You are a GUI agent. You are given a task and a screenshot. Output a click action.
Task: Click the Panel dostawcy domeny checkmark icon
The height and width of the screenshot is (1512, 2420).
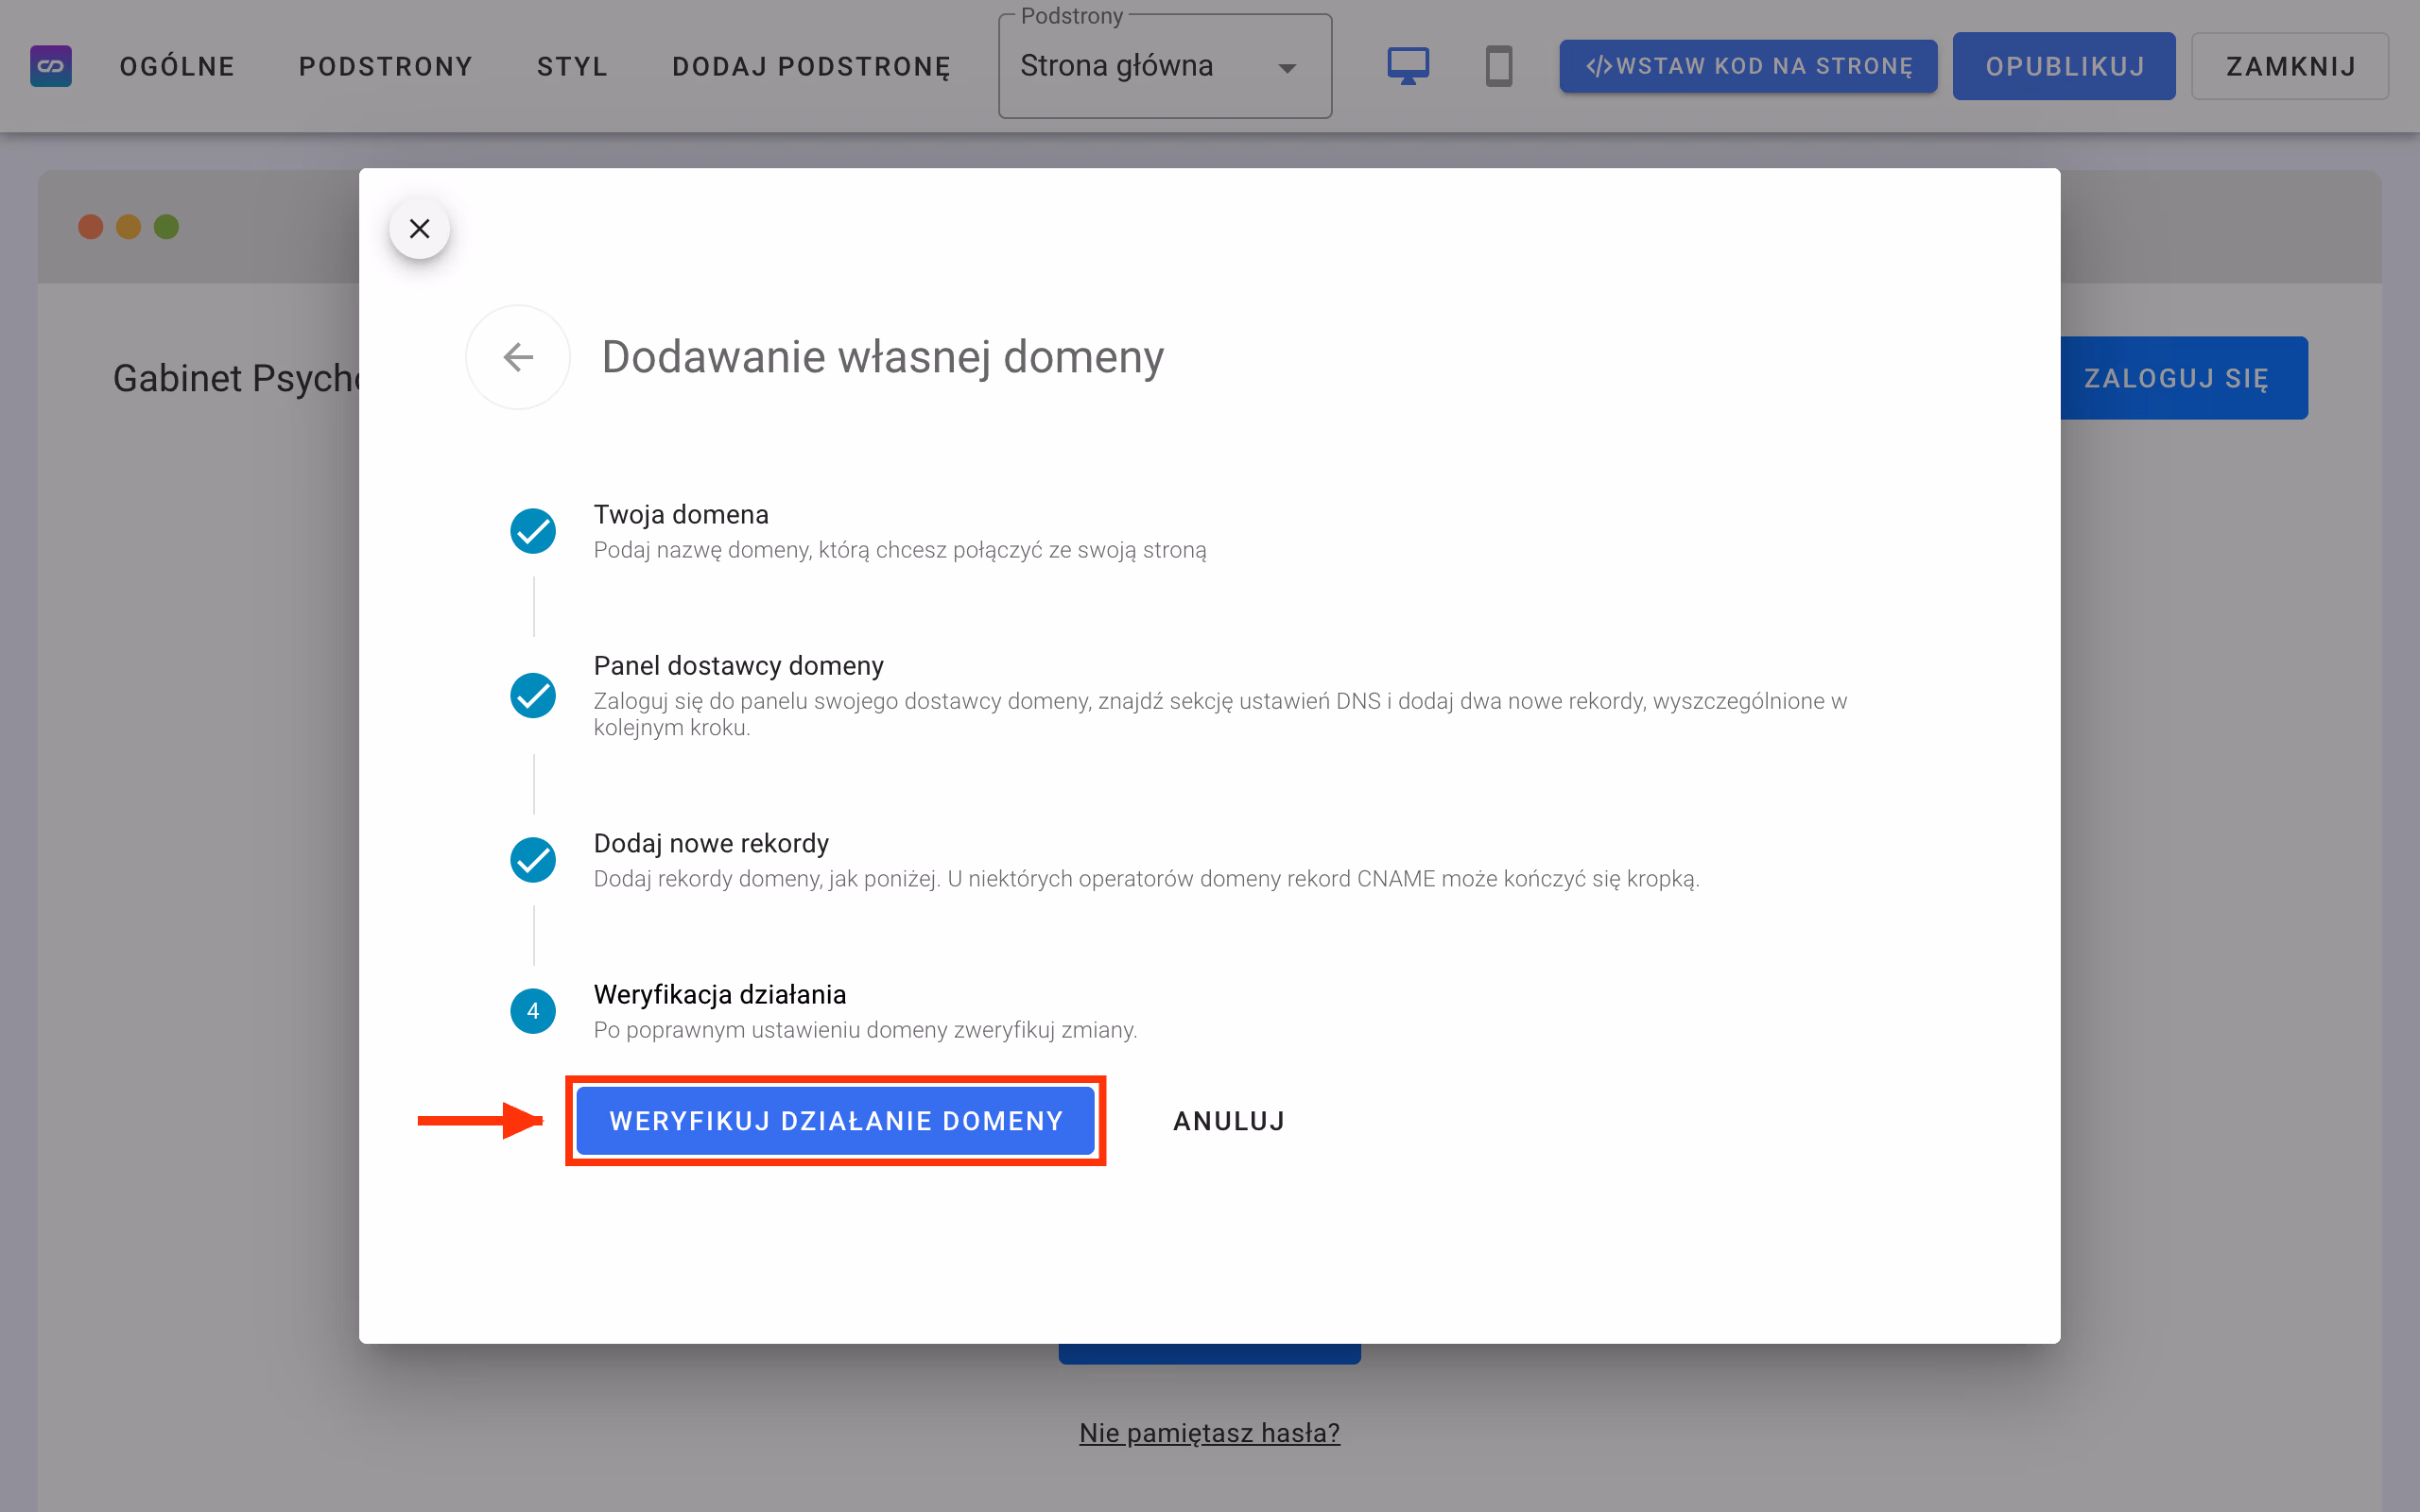pos(533,695)
